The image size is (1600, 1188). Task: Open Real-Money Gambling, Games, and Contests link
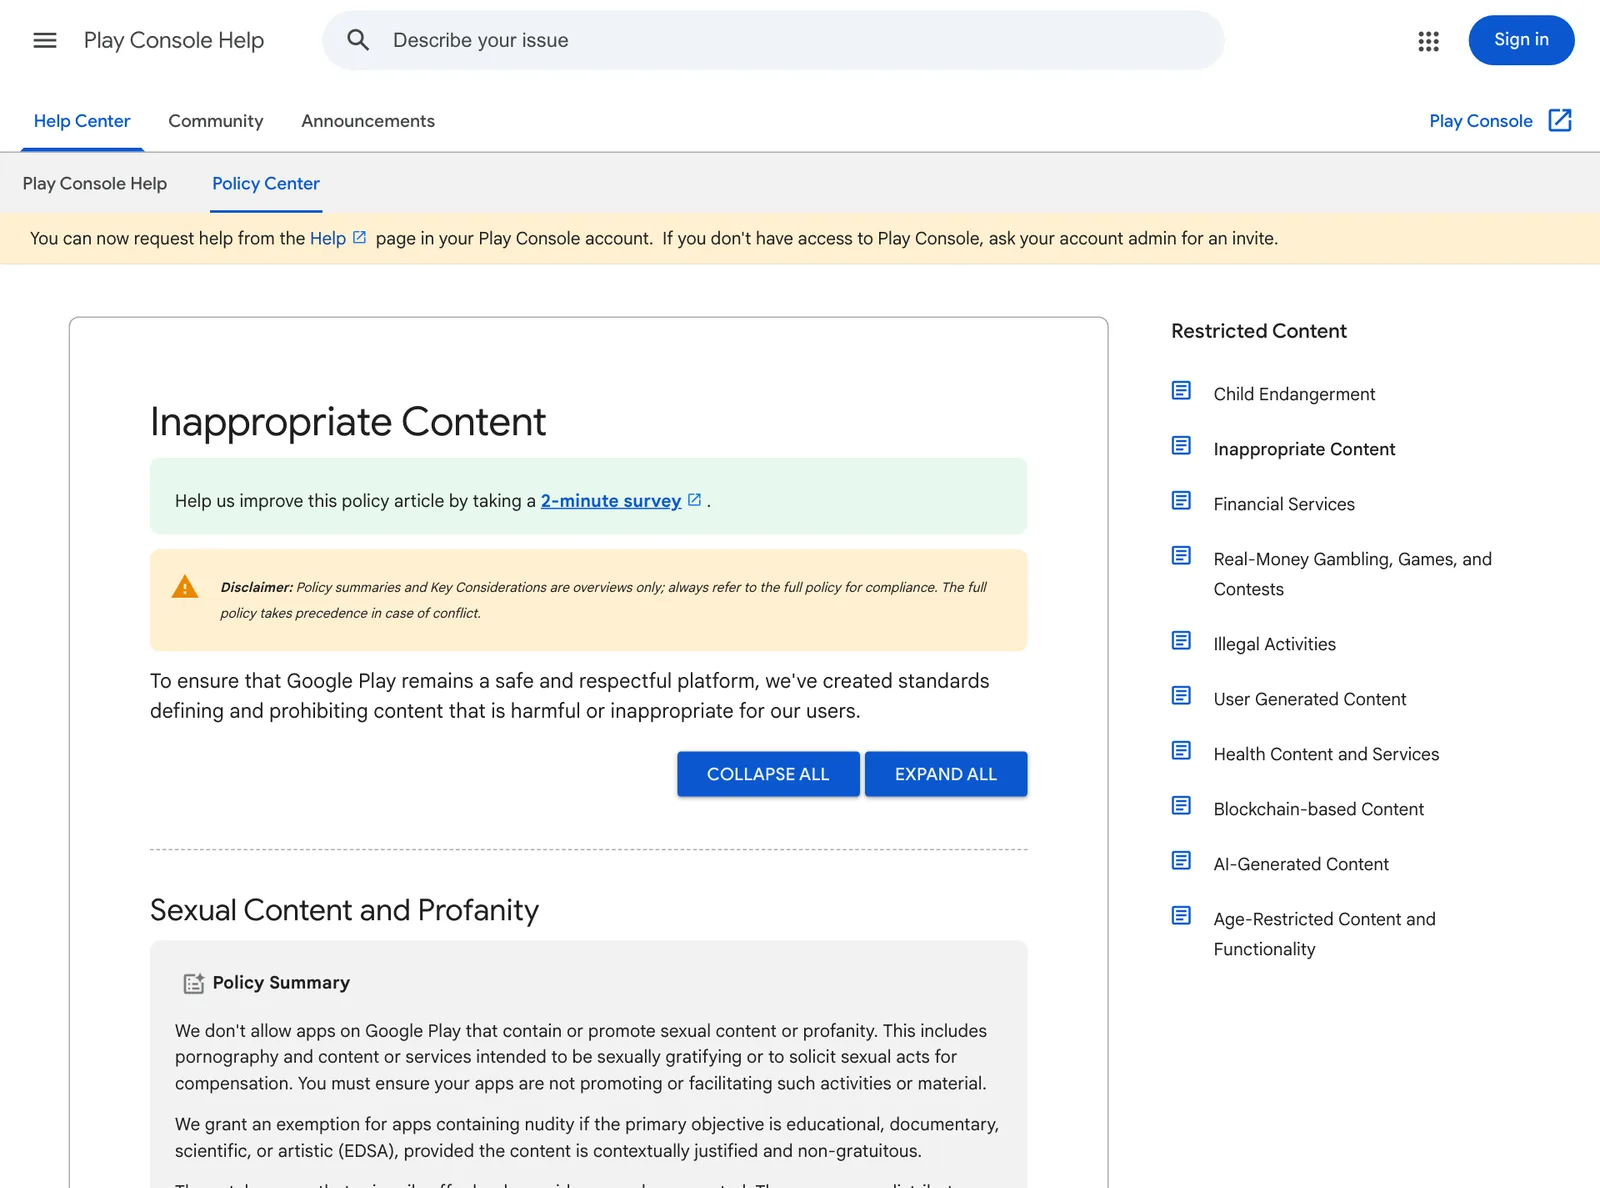(1352, 574)
